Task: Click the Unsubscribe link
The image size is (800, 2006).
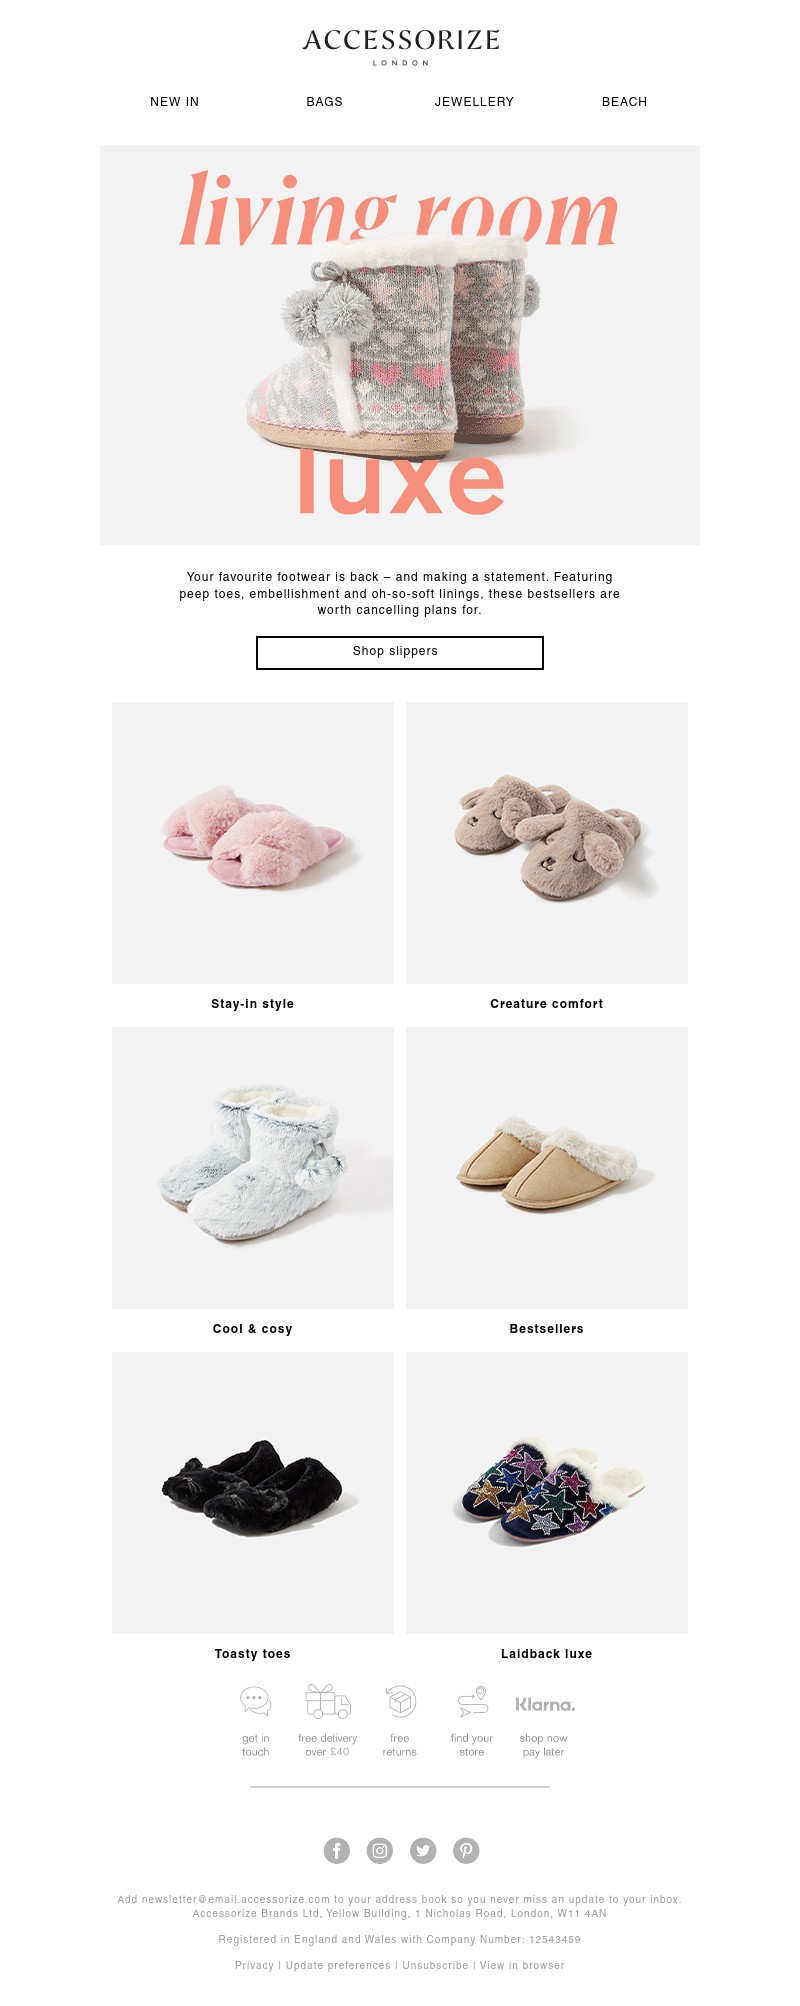Action: coord(435,1965)
